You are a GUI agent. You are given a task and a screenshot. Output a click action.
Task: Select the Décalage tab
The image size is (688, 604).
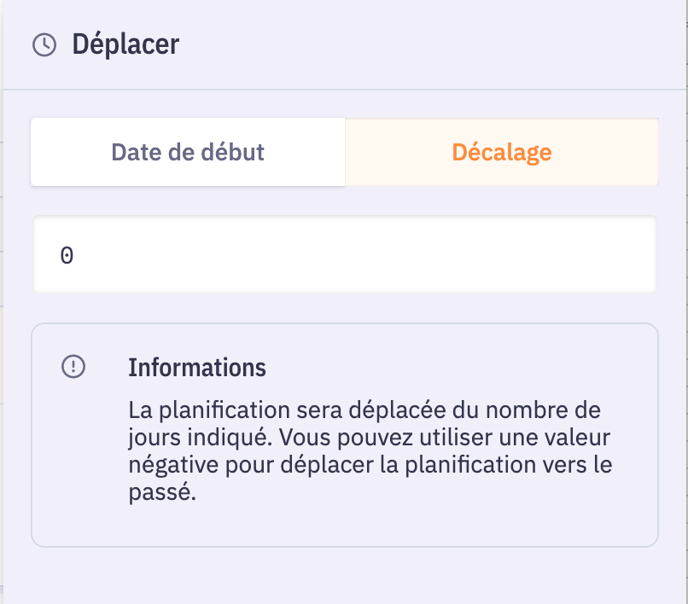tap(501, 153)
